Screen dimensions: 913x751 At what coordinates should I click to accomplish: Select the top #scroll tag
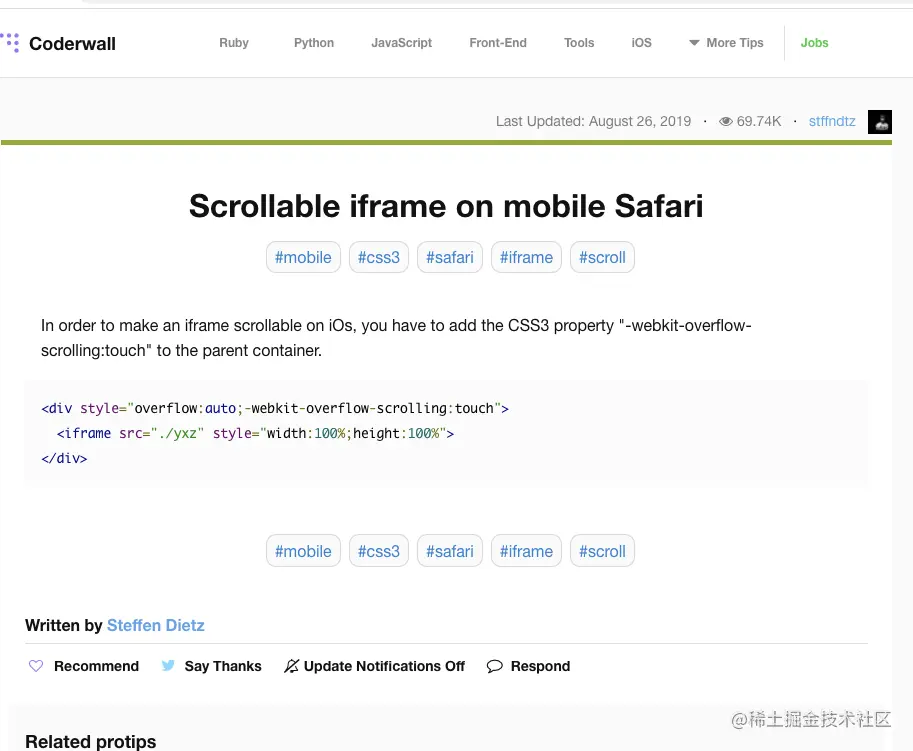[602, 257]
